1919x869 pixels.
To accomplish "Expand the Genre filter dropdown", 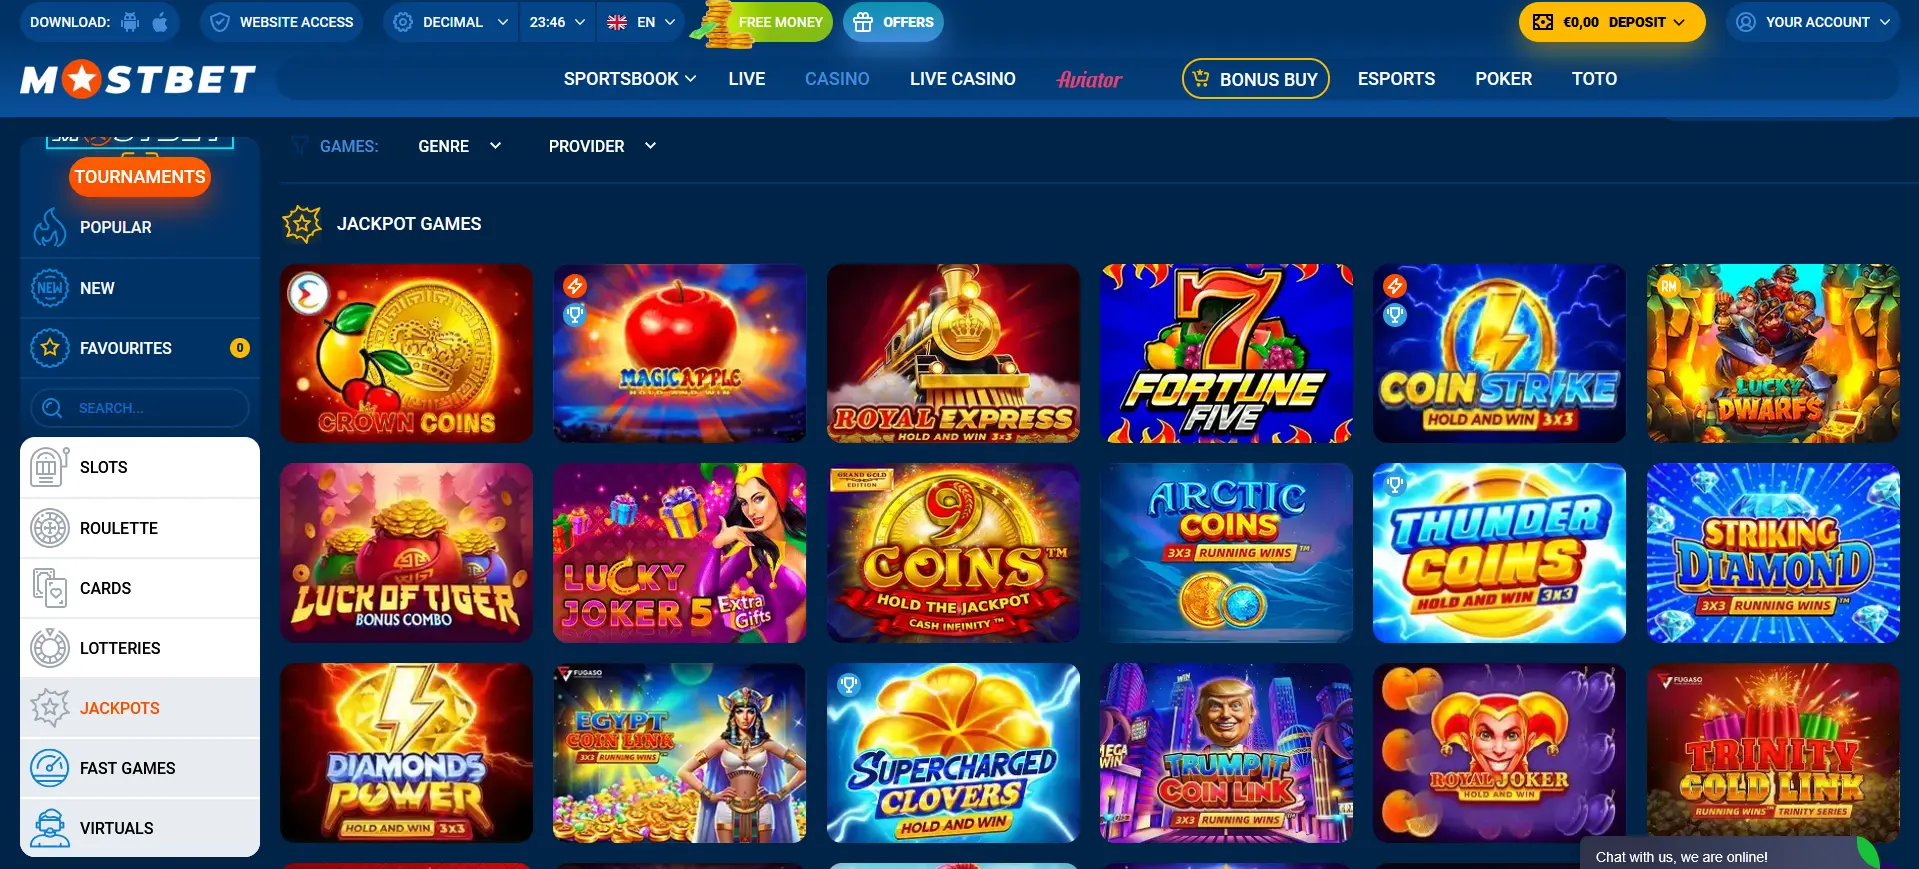I will pos(459,146).
